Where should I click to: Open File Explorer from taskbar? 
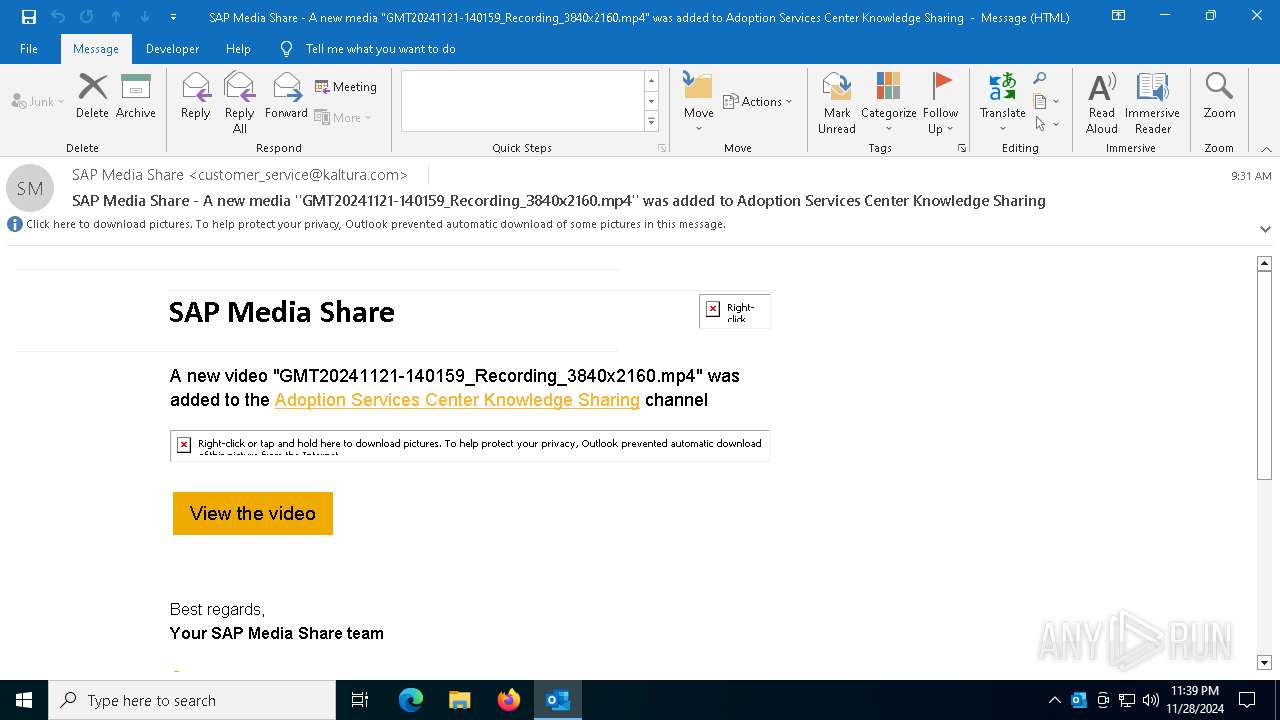(460, 700)
